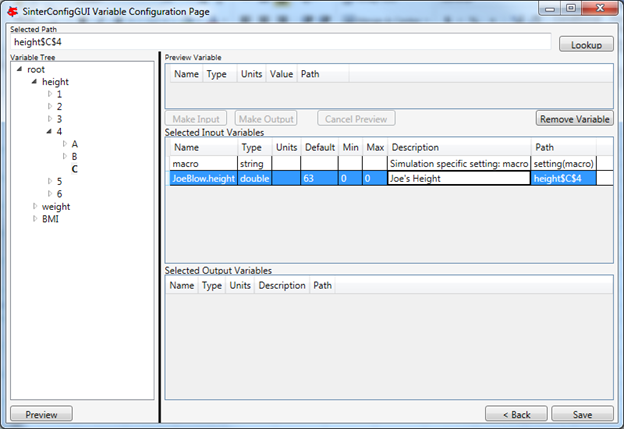Click the Selected Path text field
Viewport: 624px width, 429px height.
tap(280, 43)
